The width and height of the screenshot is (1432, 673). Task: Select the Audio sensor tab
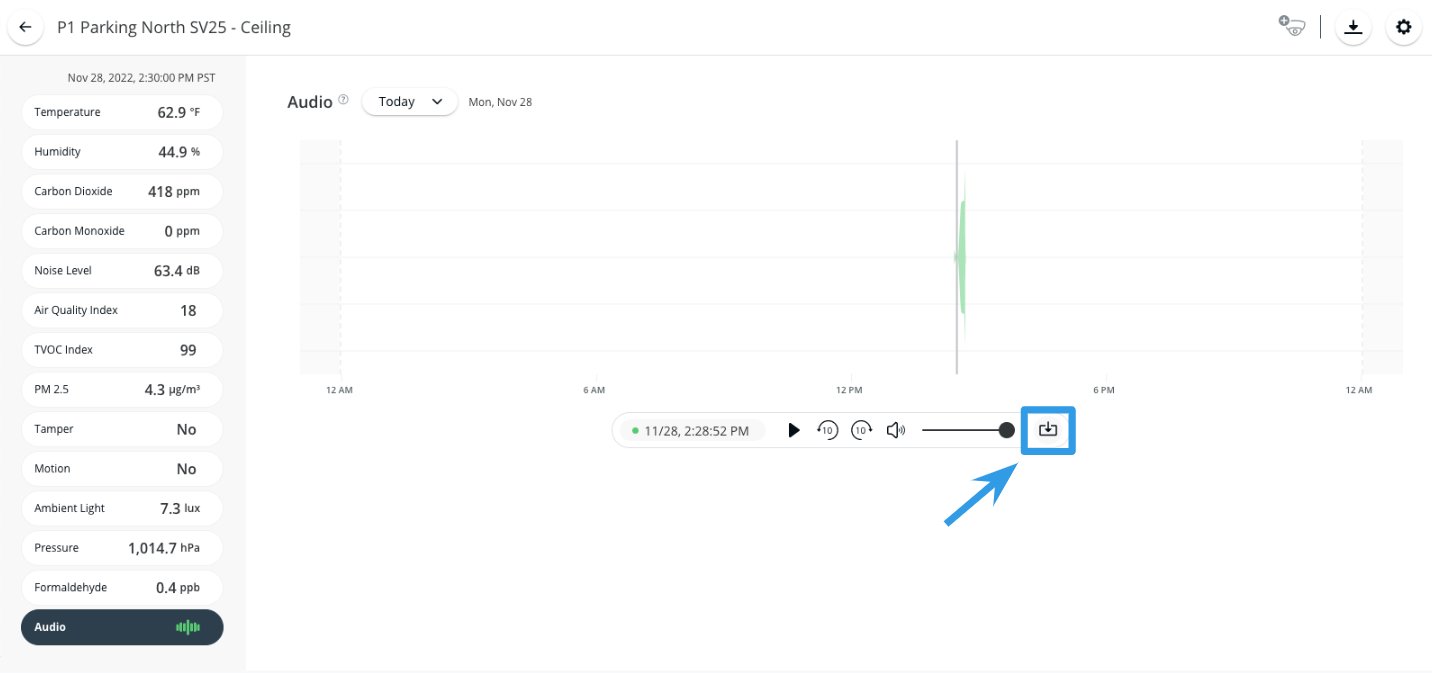(121, 627)
